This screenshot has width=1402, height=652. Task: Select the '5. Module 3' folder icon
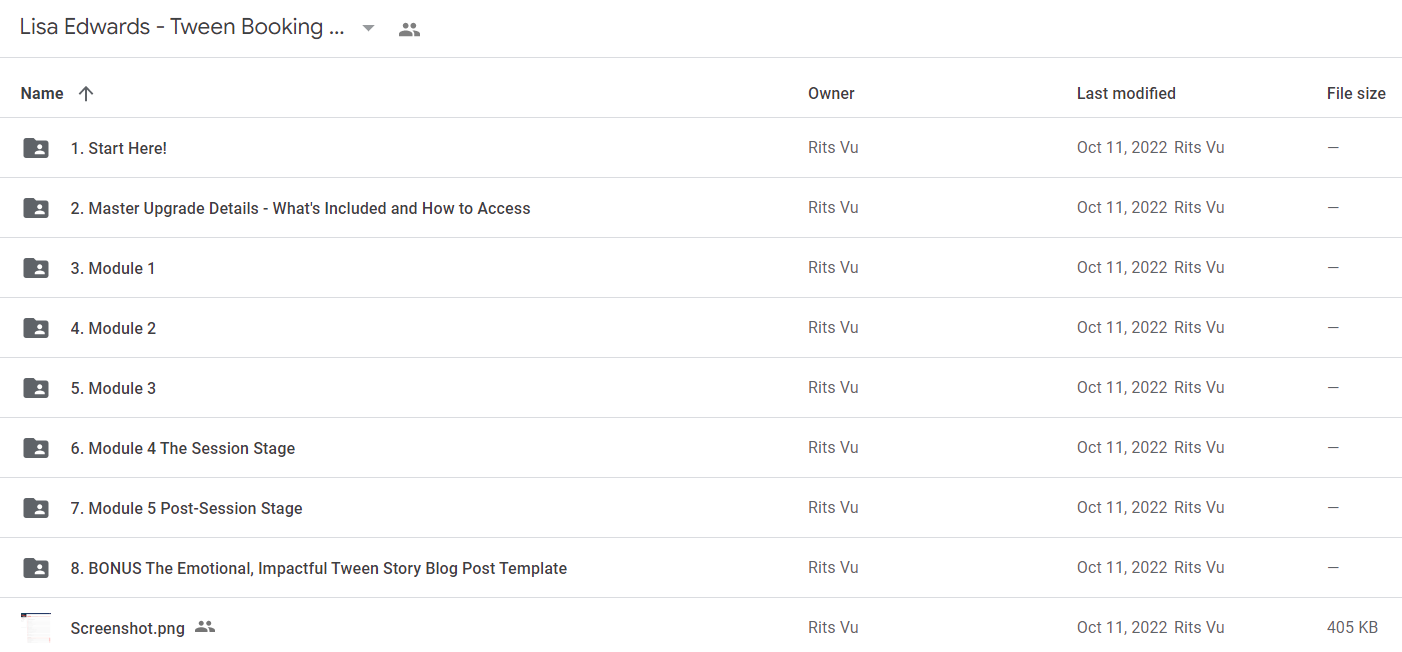click(36, 388)
